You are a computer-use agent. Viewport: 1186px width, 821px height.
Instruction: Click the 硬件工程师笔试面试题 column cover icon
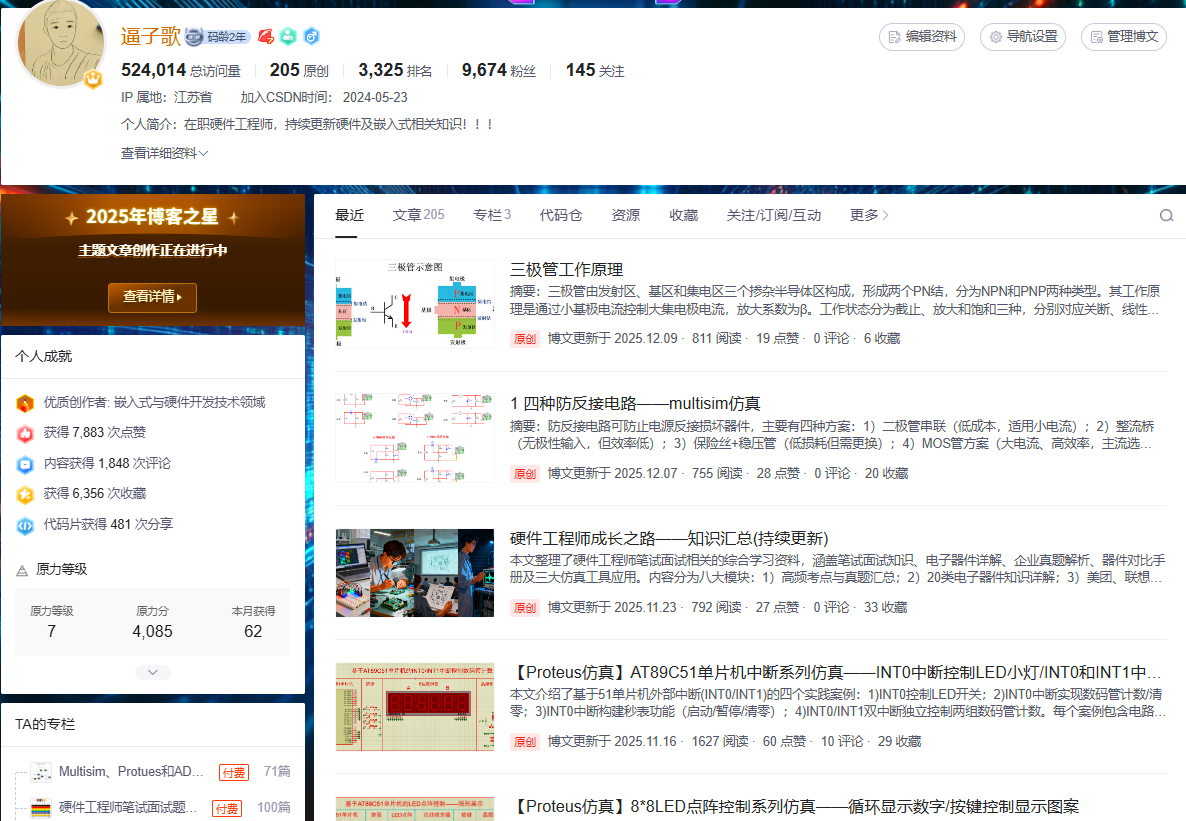pos(42,808)
